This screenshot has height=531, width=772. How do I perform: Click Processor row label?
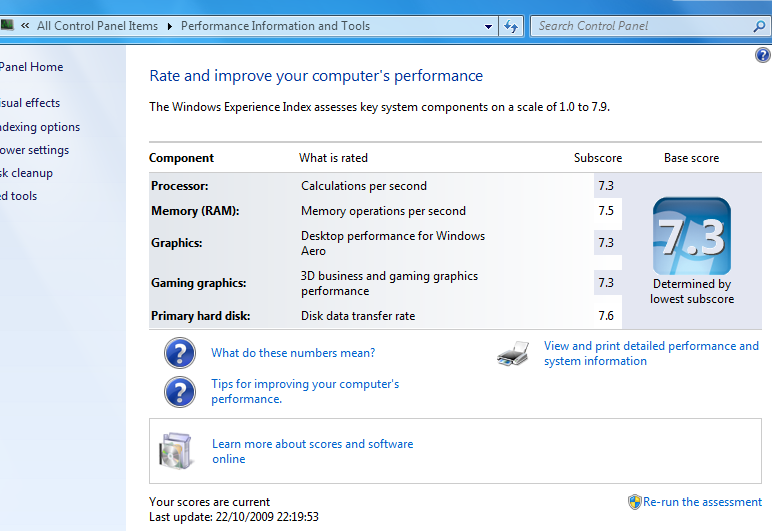coord(180,186)
